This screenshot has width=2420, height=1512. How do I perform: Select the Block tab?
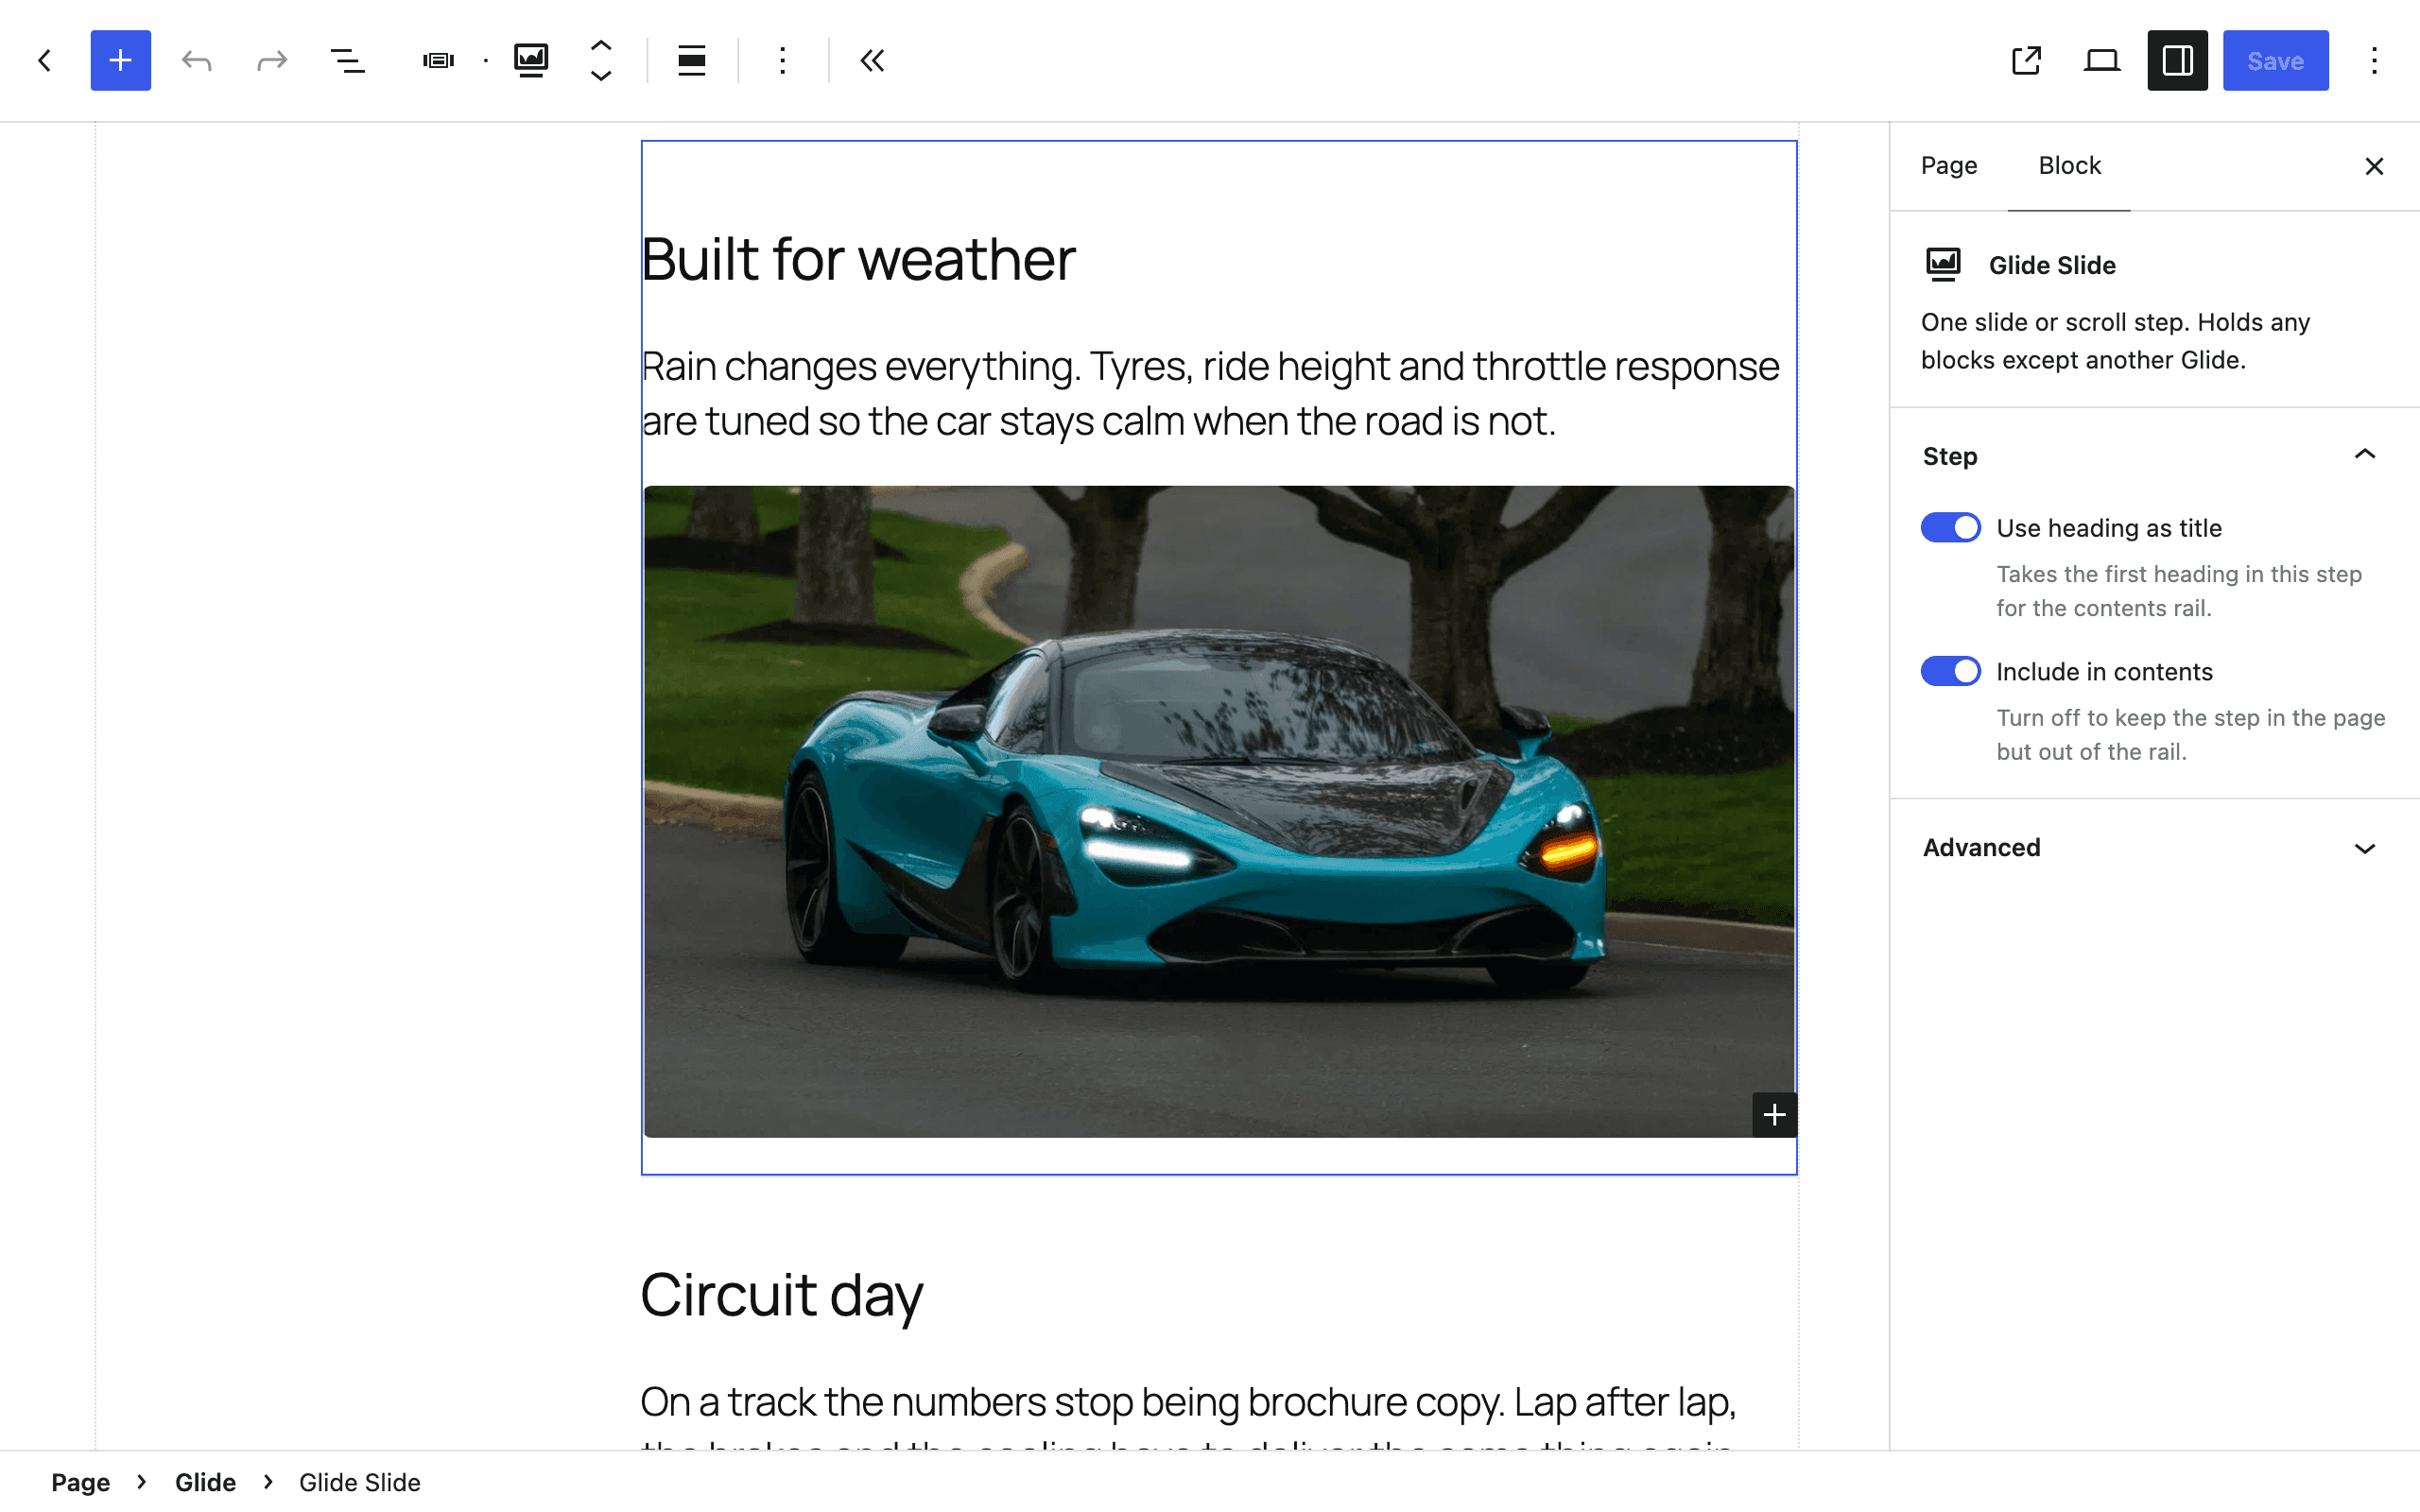[2069, 165]
